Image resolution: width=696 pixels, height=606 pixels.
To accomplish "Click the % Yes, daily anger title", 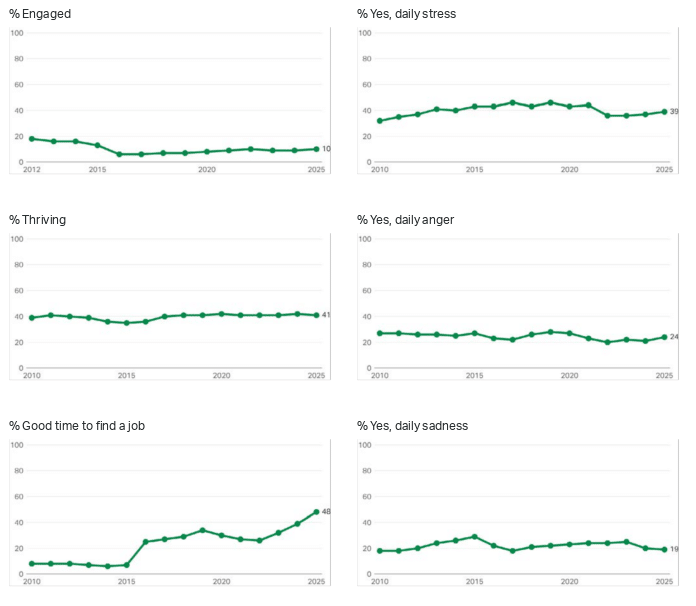I will 406,220.
